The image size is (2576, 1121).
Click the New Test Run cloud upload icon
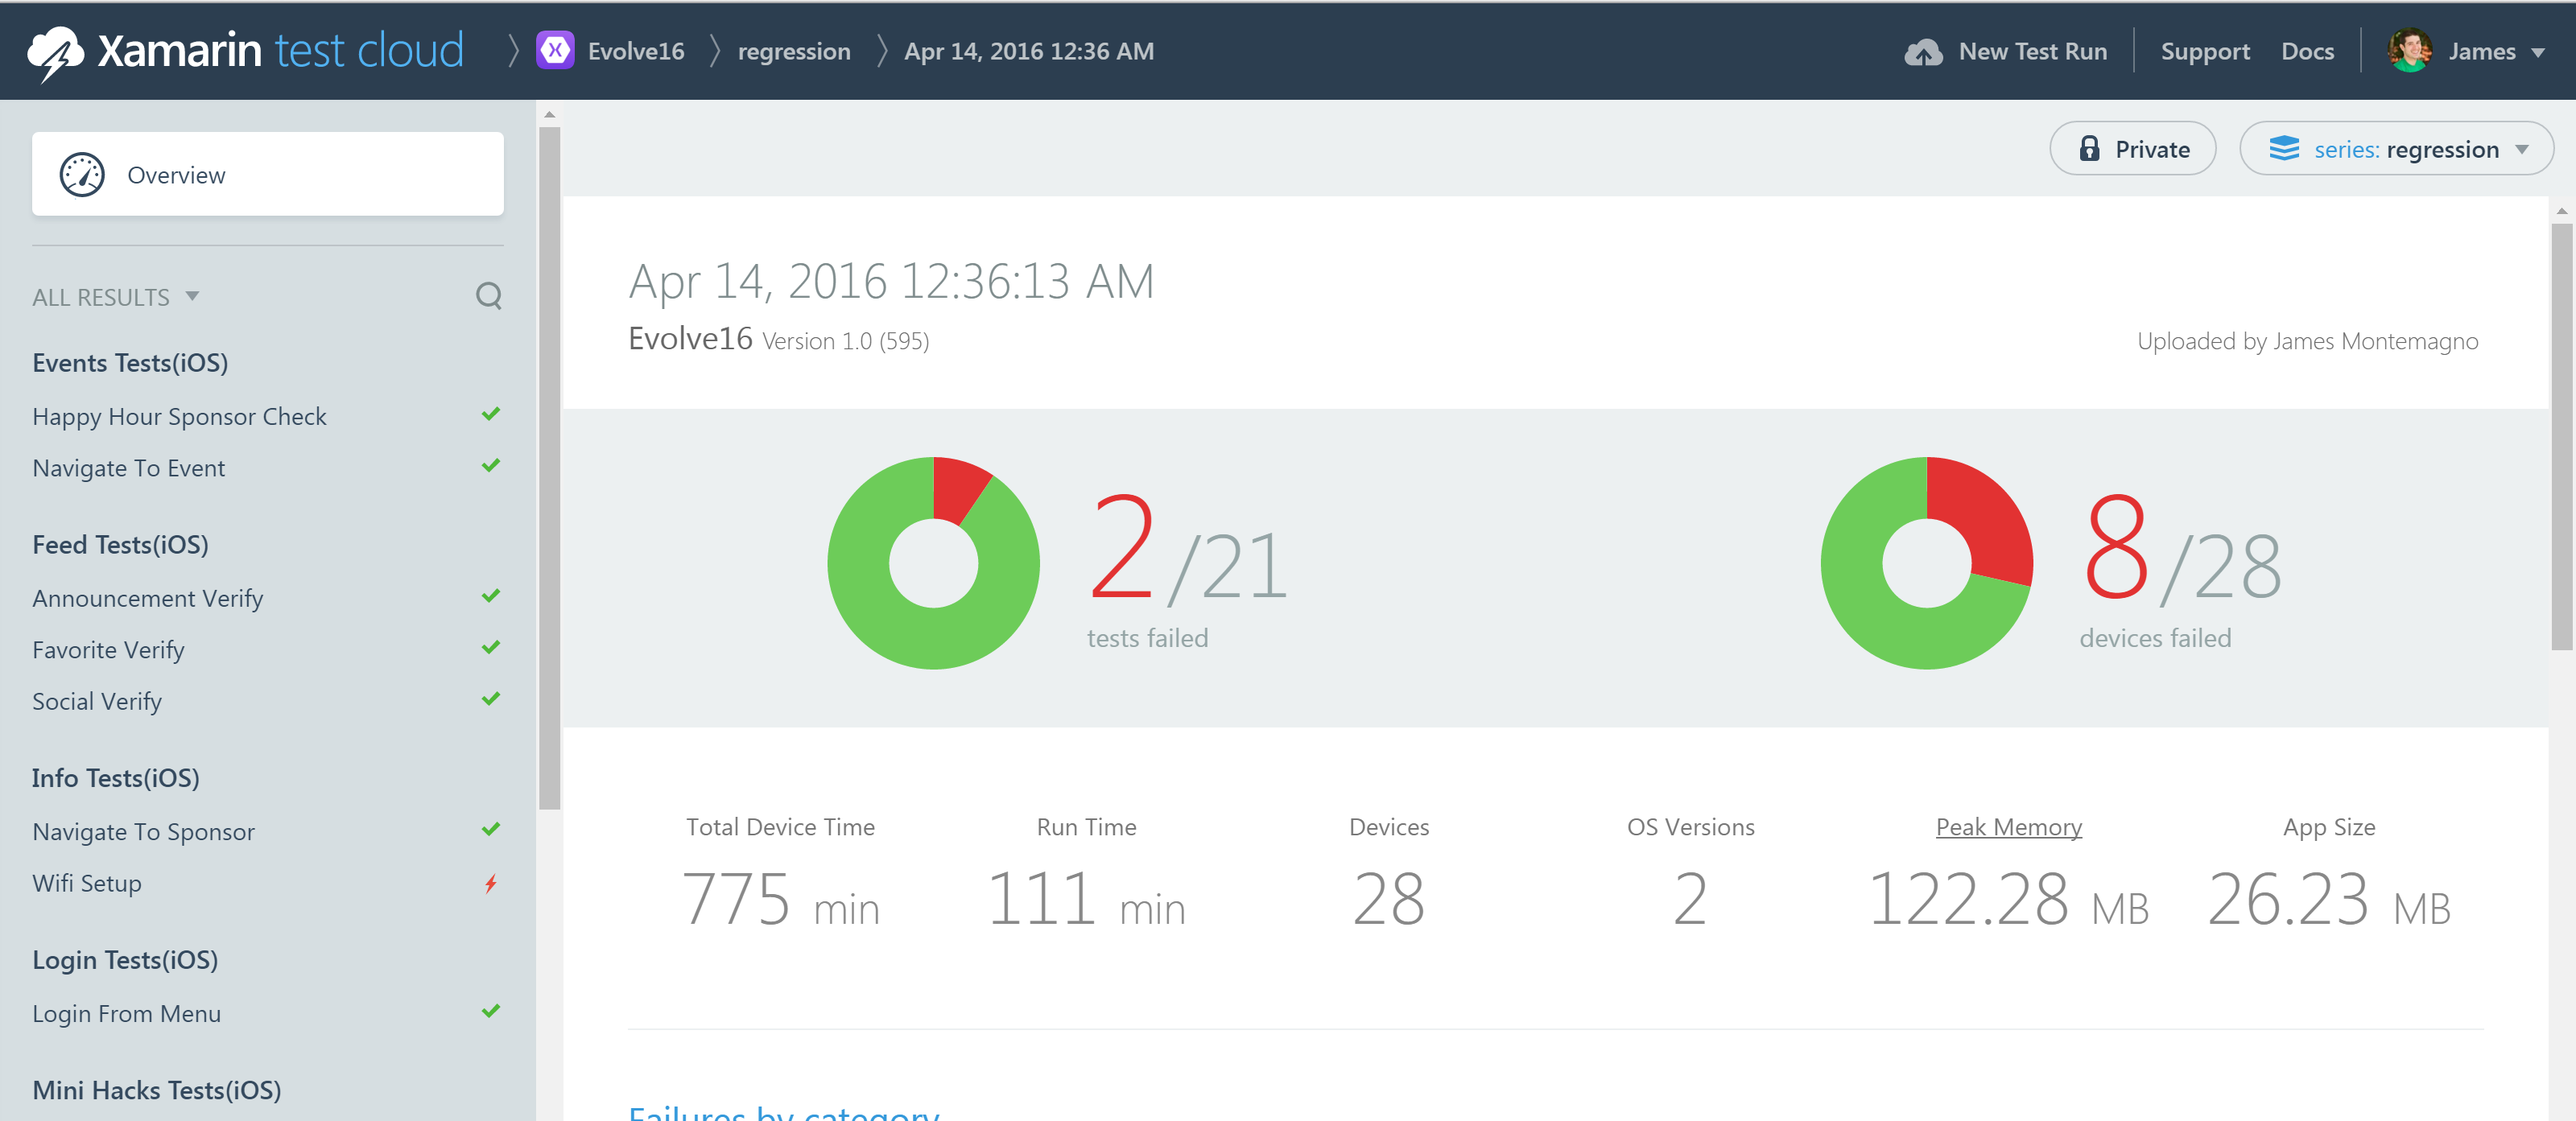click(1922, 52)
